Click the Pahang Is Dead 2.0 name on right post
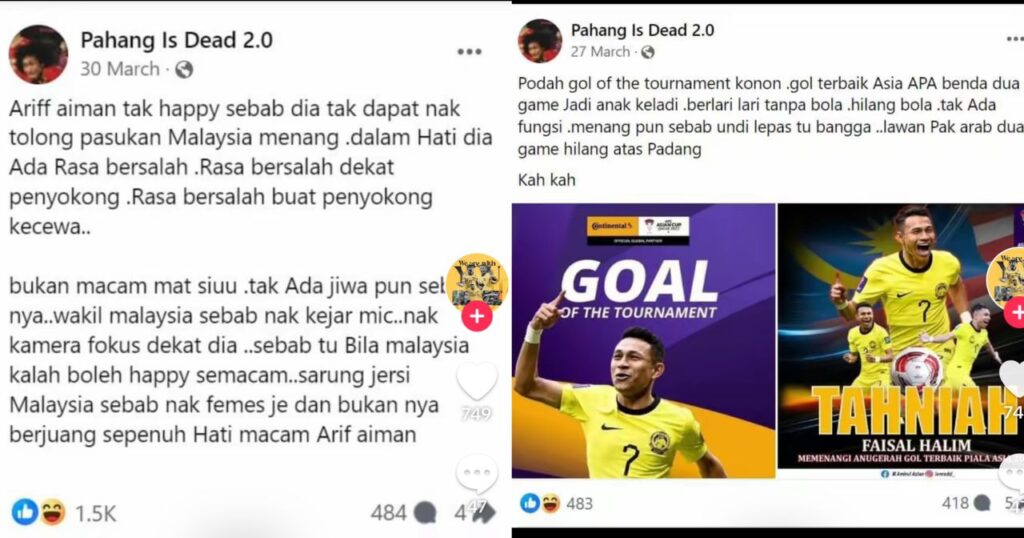Screen dimensions: 1024x538 [x=643, y=30]
